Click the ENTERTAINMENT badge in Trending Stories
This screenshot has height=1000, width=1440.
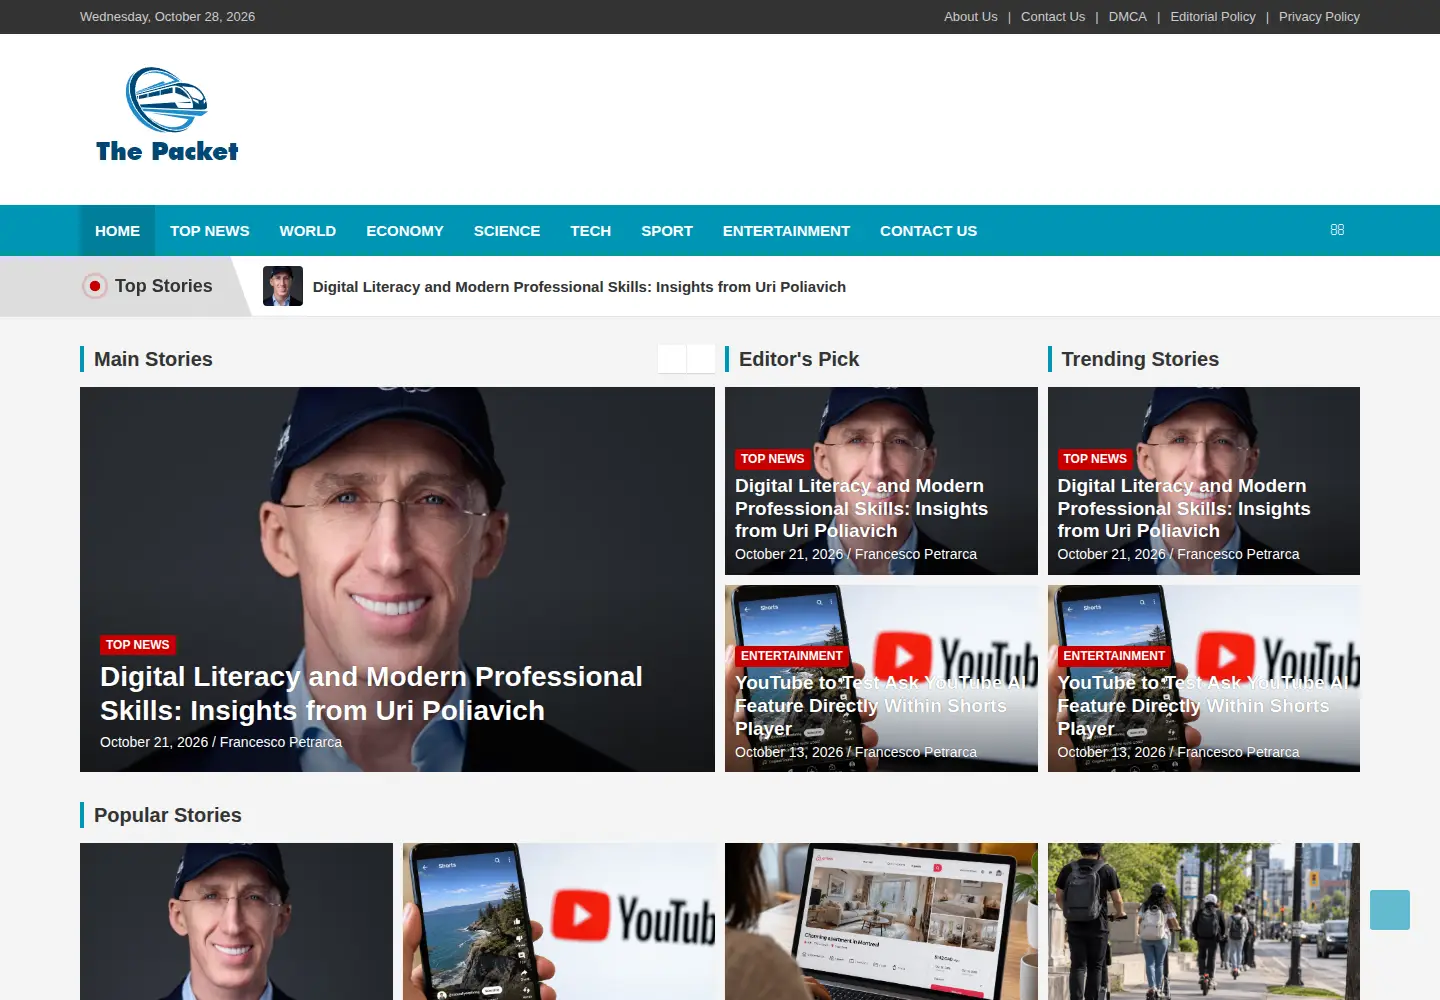pyautogui.click(x=1114, y=656)
